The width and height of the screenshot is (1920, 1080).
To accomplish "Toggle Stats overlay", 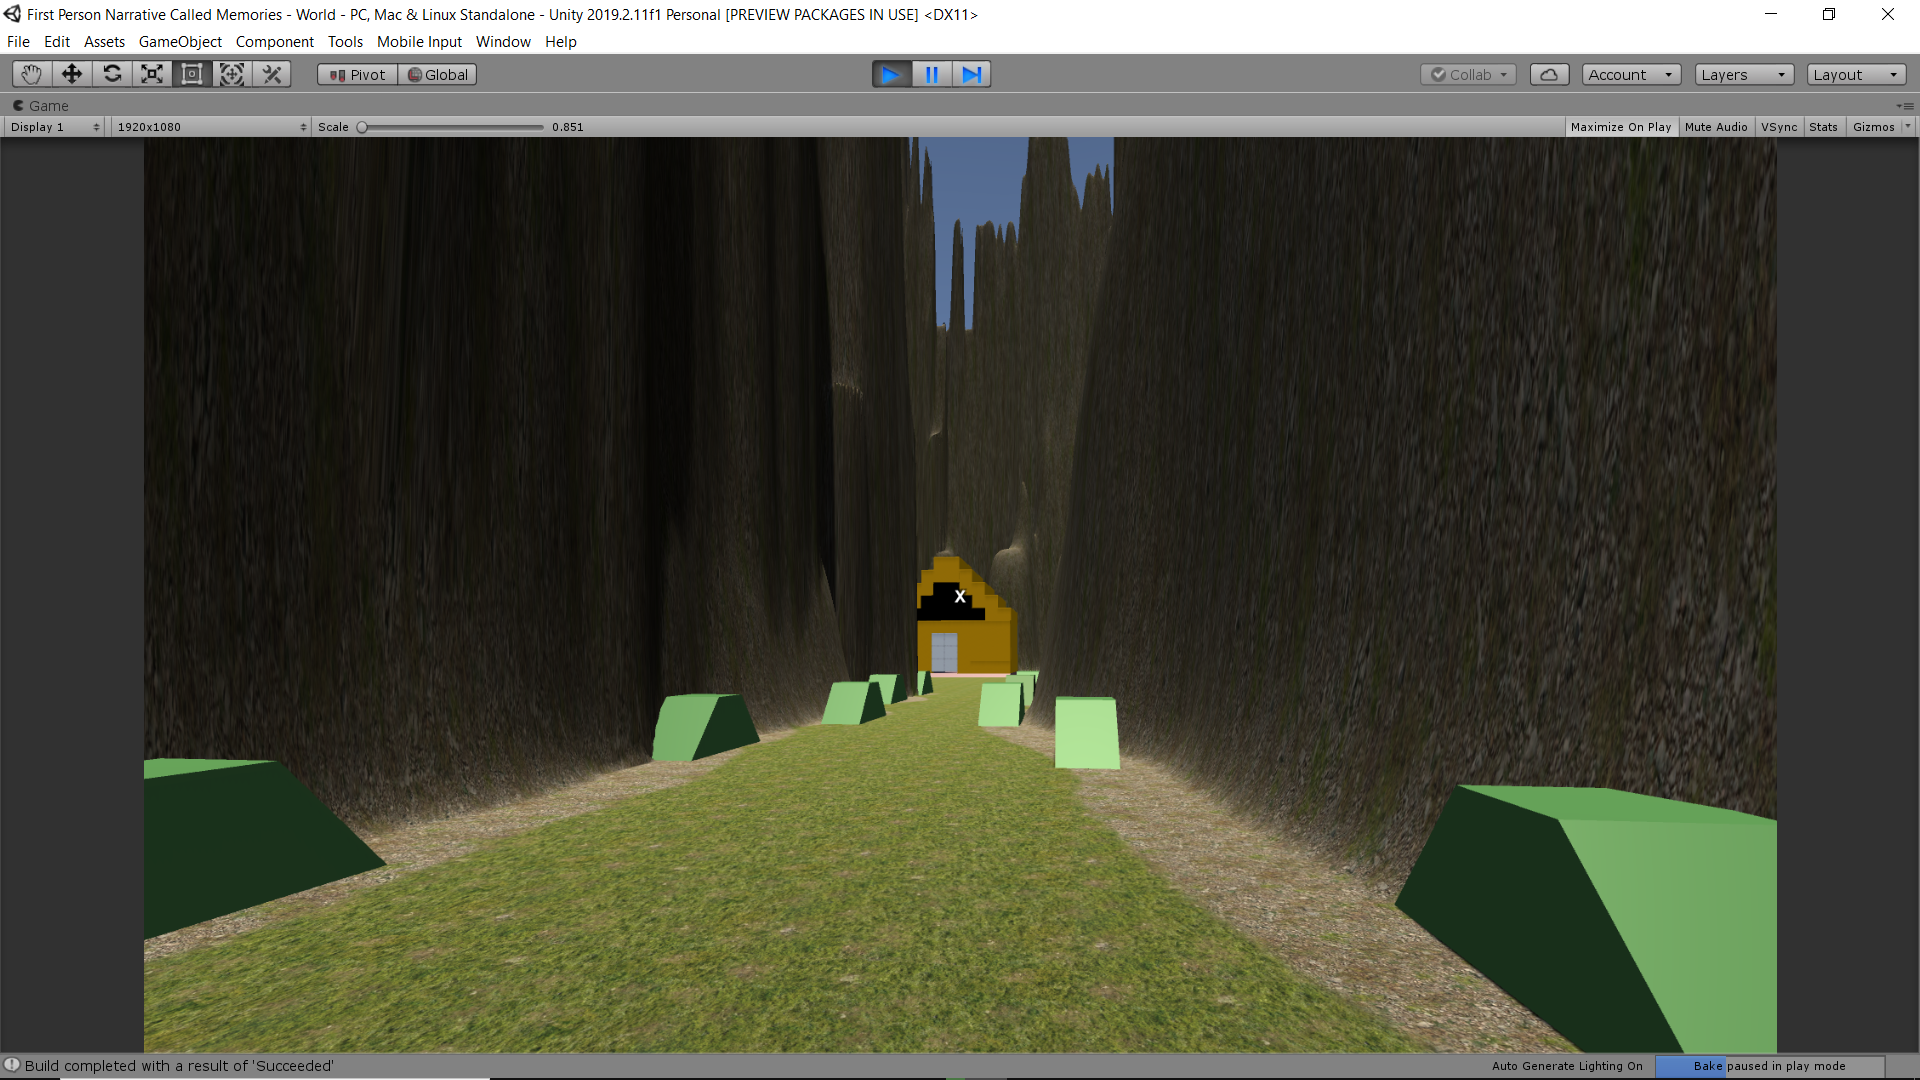I will (1823, 127).
